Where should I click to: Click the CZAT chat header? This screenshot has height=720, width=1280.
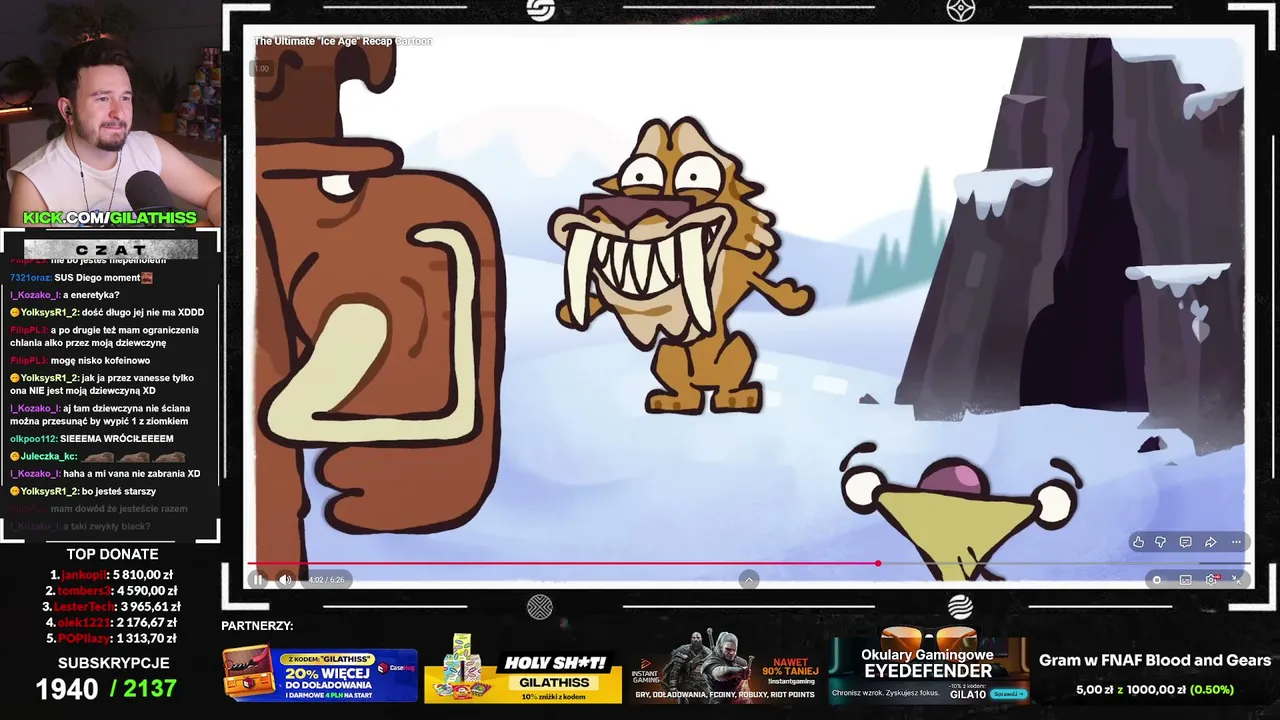110,249
